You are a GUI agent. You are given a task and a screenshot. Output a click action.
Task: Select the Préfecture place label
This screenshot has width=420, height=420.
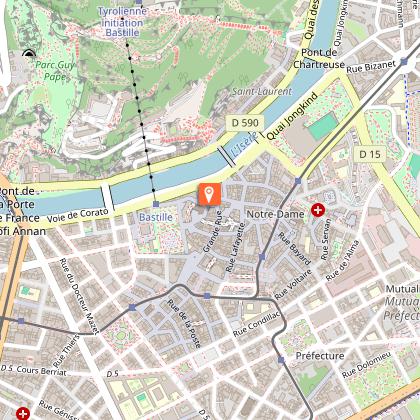pos(320,356)
